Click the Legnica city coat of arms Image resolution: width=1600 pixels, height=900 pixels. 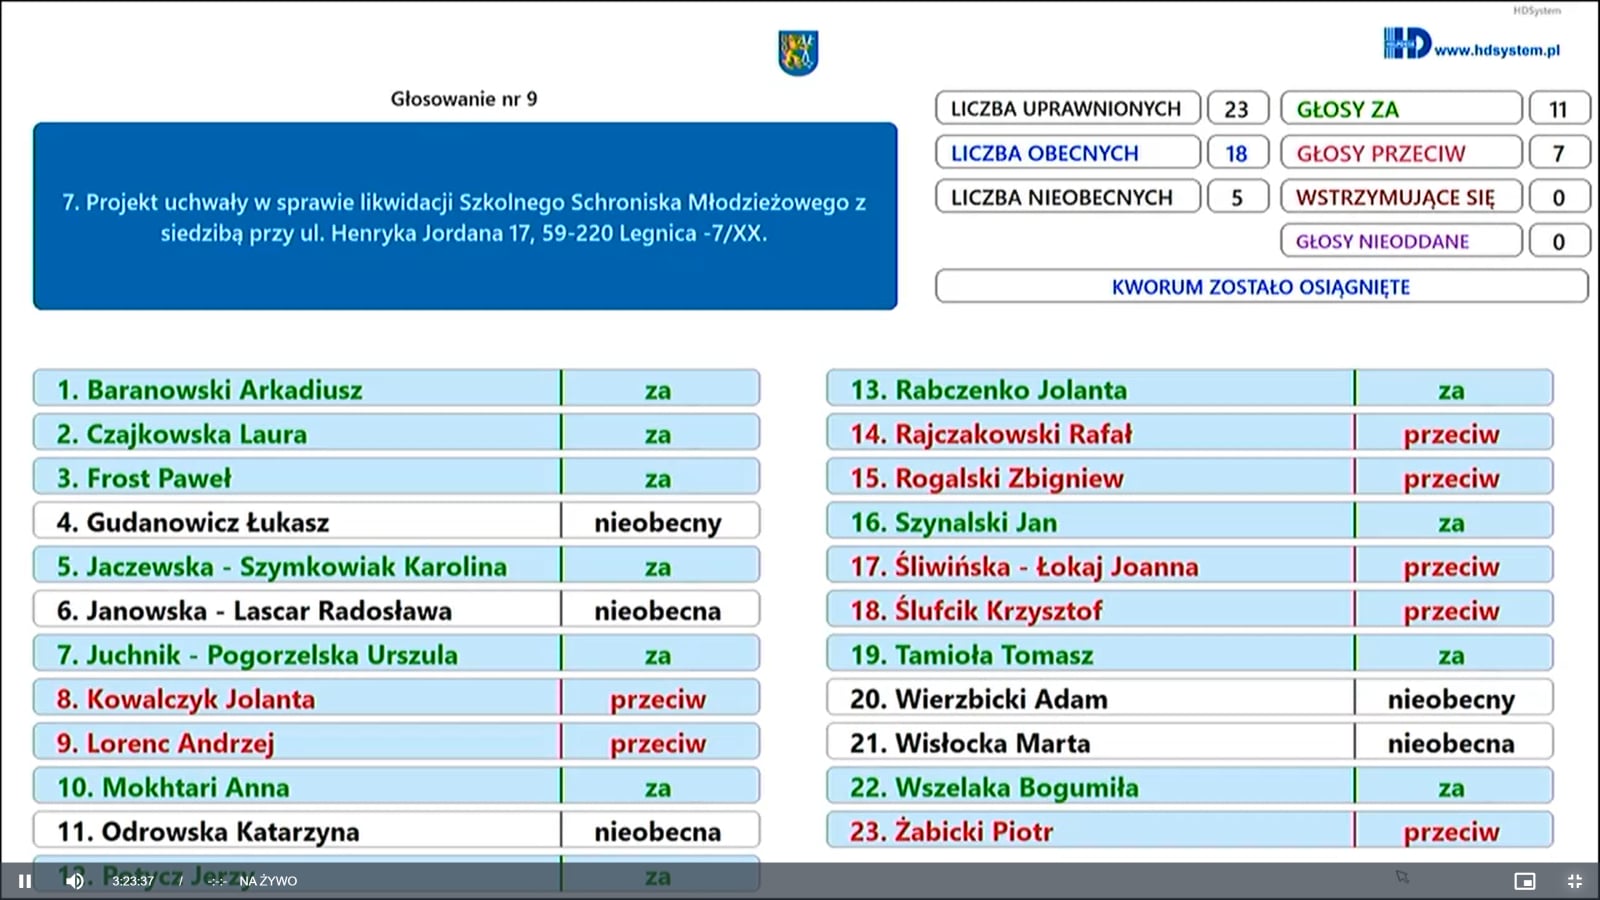(799, 52)
